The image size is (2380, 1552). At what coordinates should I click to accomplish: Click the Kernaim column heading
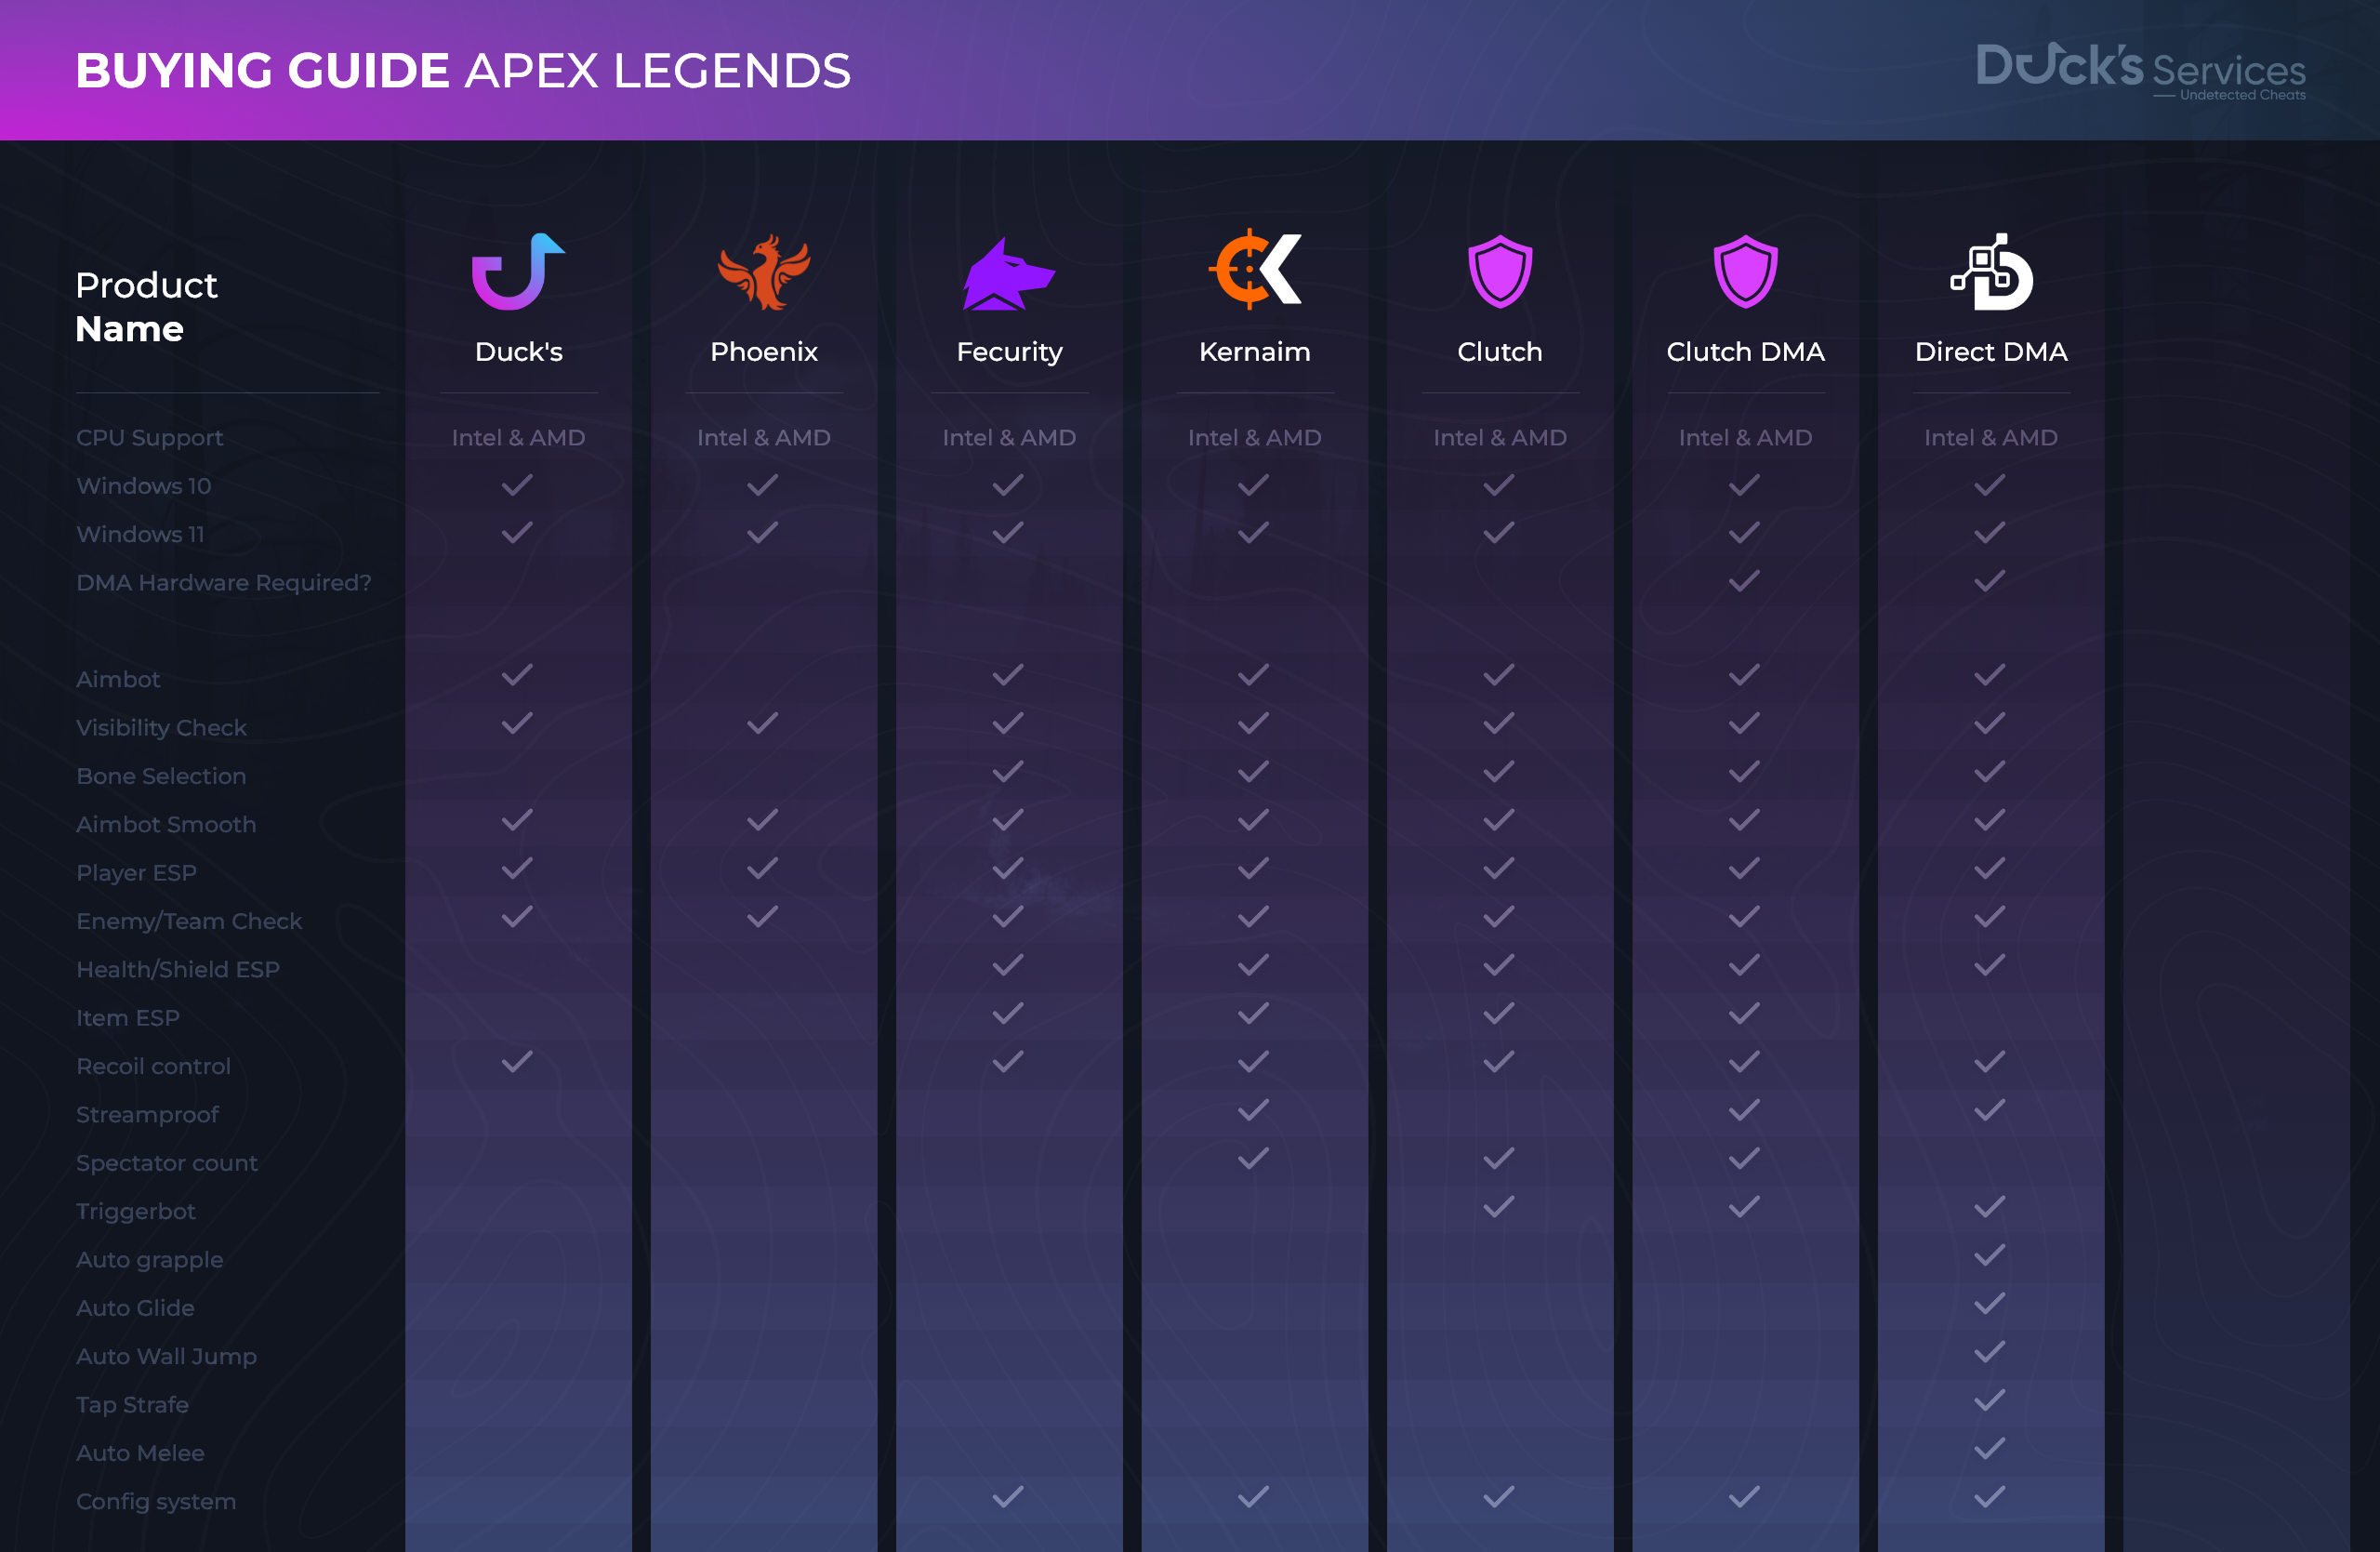click(1254, 352)
